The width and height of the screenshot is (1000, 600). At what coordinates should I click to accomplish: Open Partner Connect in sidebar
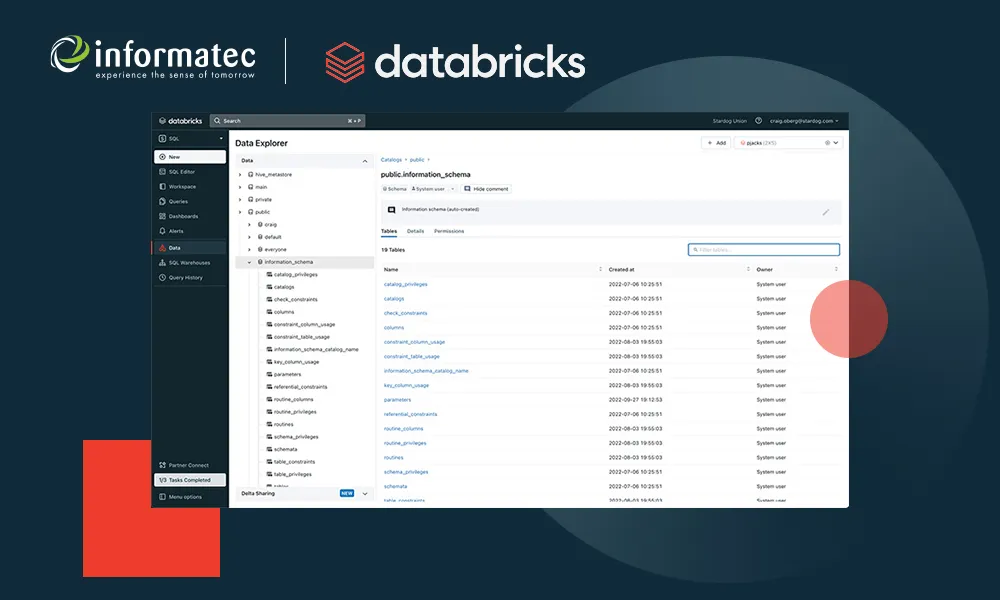(x=184, y=465)
